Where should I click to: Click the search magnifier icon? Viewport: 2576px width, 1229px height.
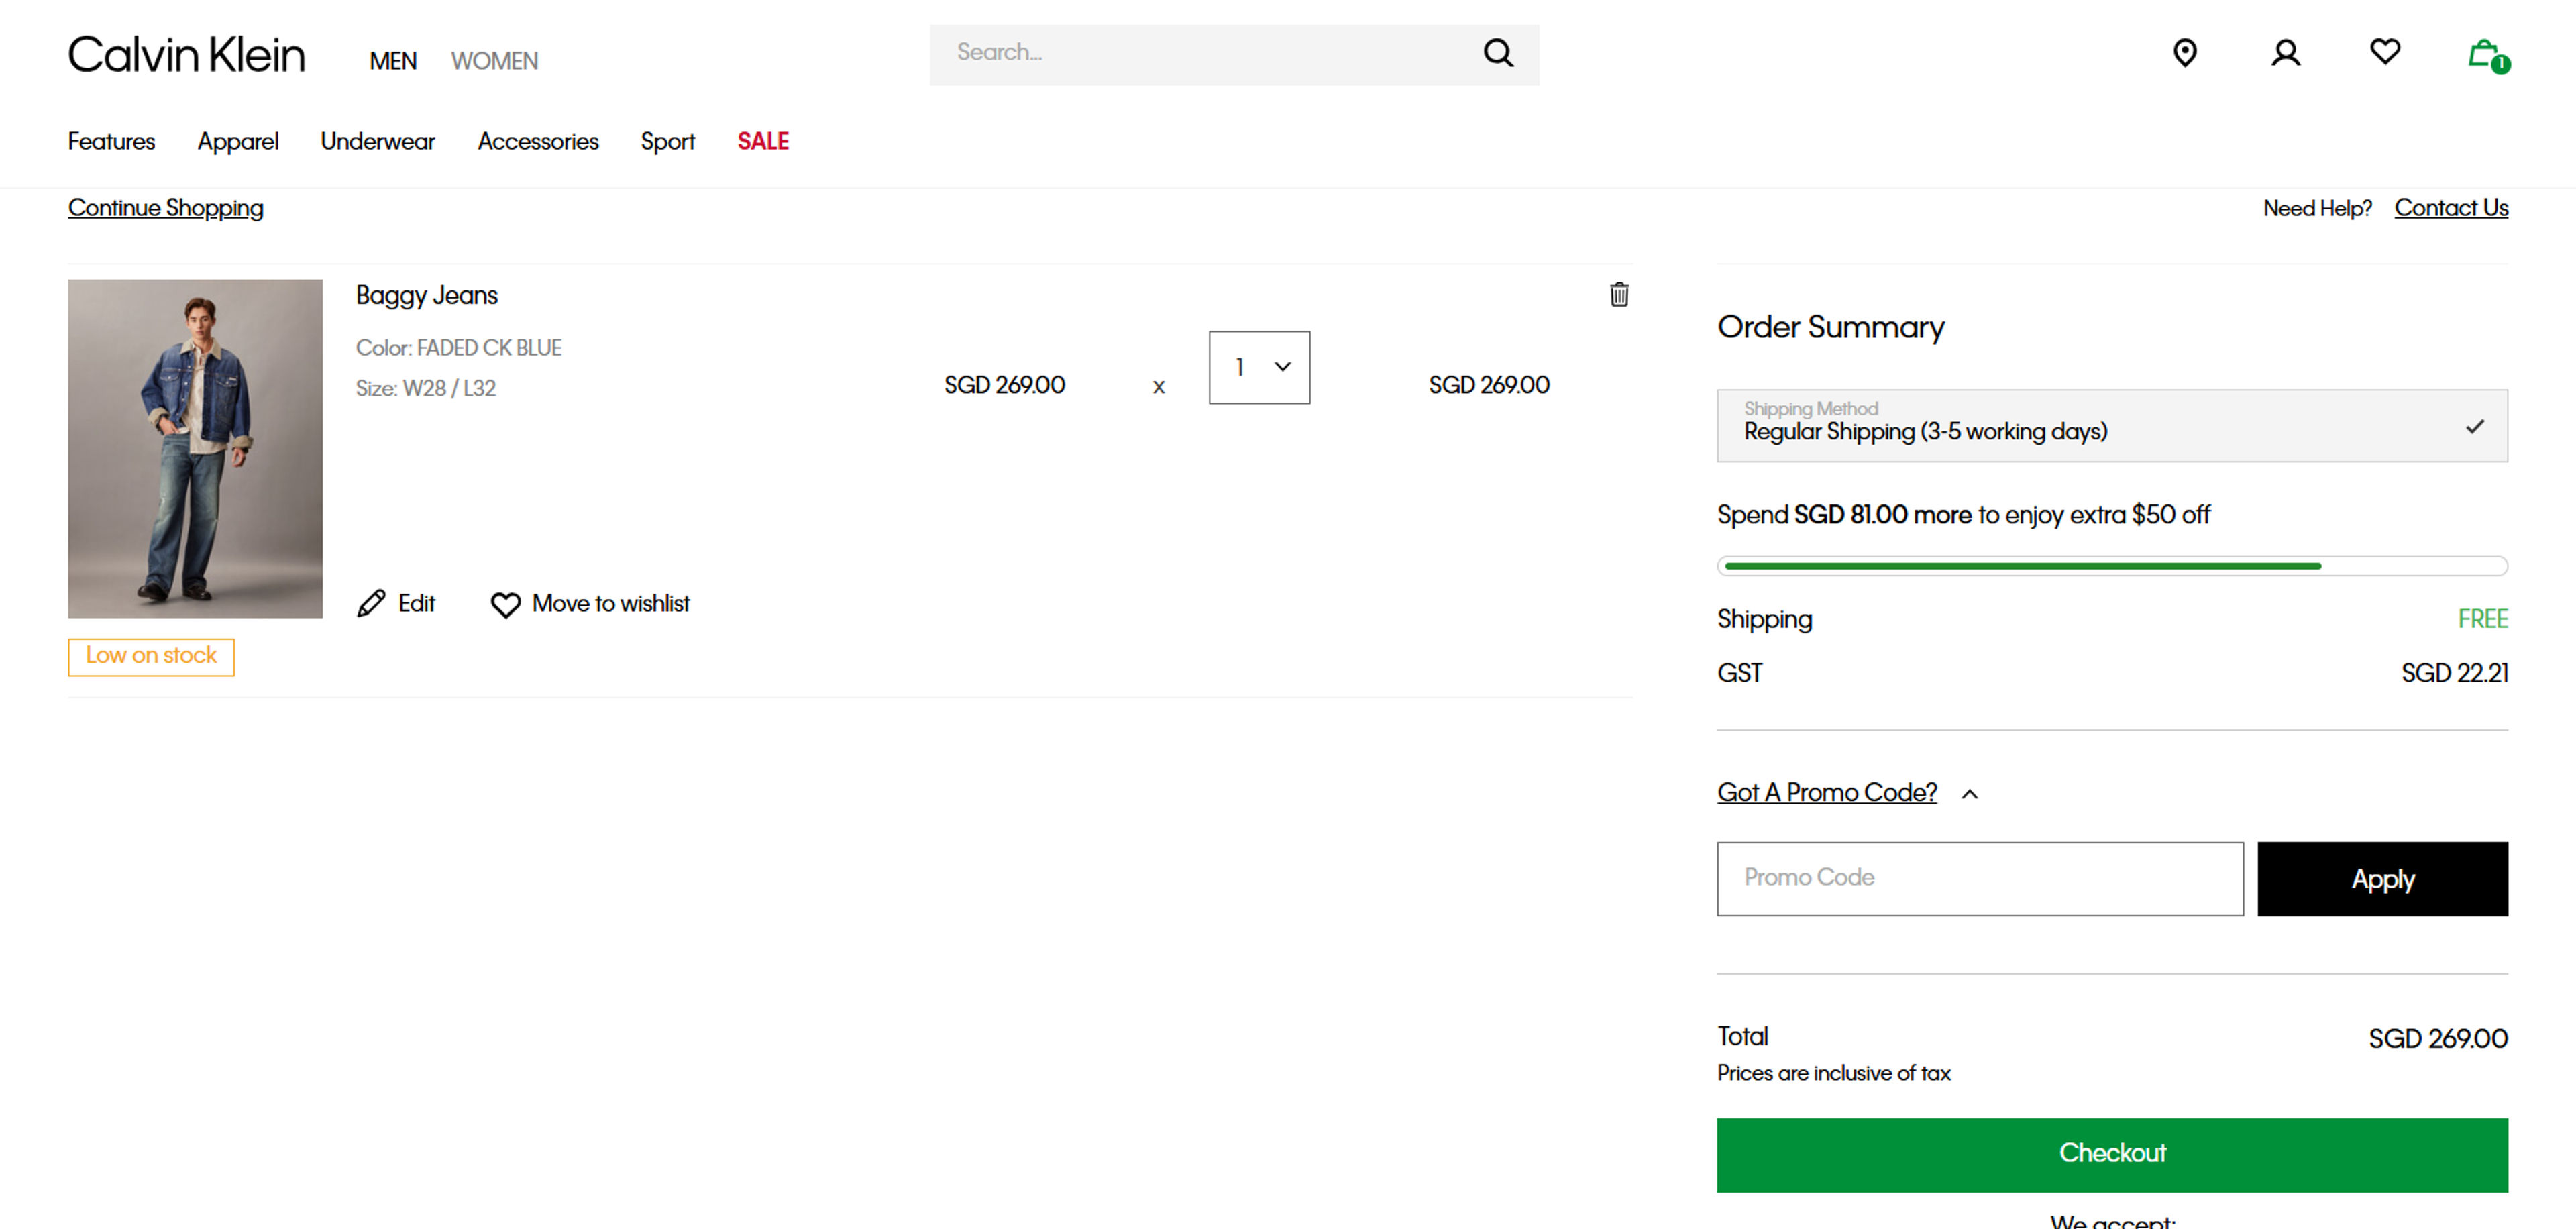pyautogui.click(x=1497, y=53)
